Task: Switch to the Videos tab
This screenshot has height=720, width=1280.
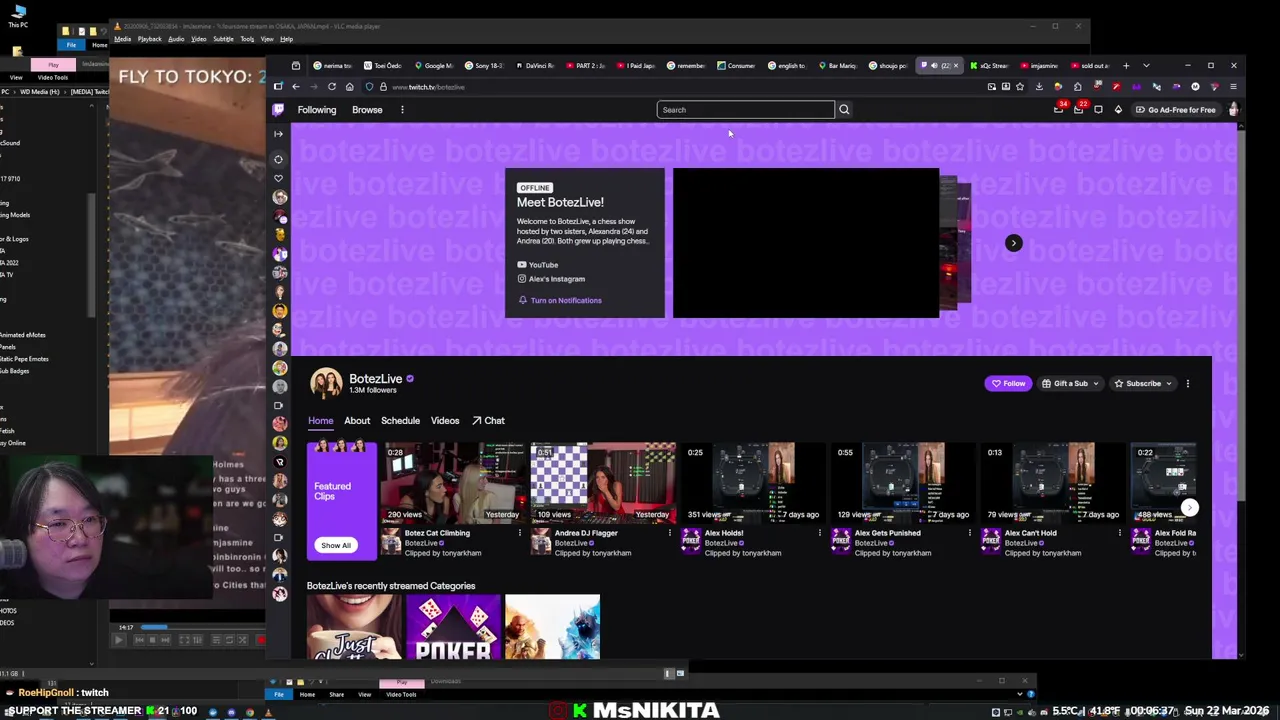Action: pyautogui.click(x=445, y=421)
